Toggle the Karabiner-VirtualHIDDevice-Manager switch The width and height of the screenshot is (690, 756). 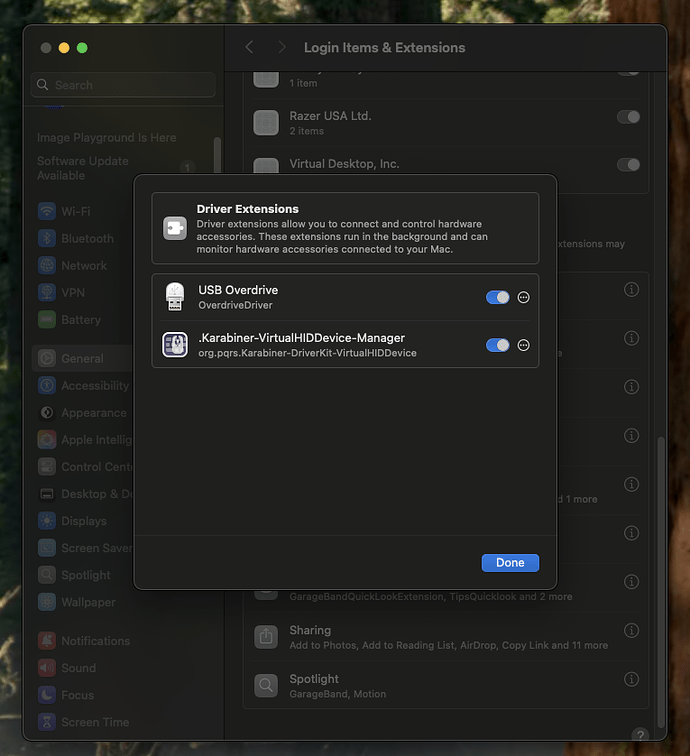coord(498,345)
